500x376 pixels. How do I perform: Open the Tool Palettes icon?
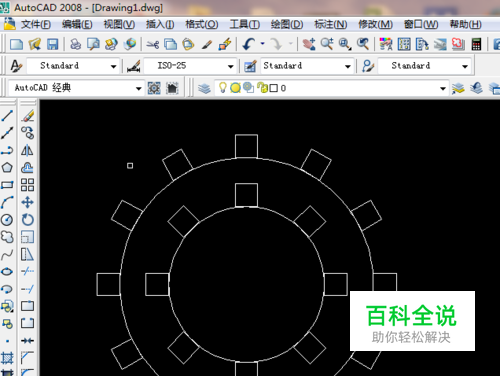coord(422,44)
